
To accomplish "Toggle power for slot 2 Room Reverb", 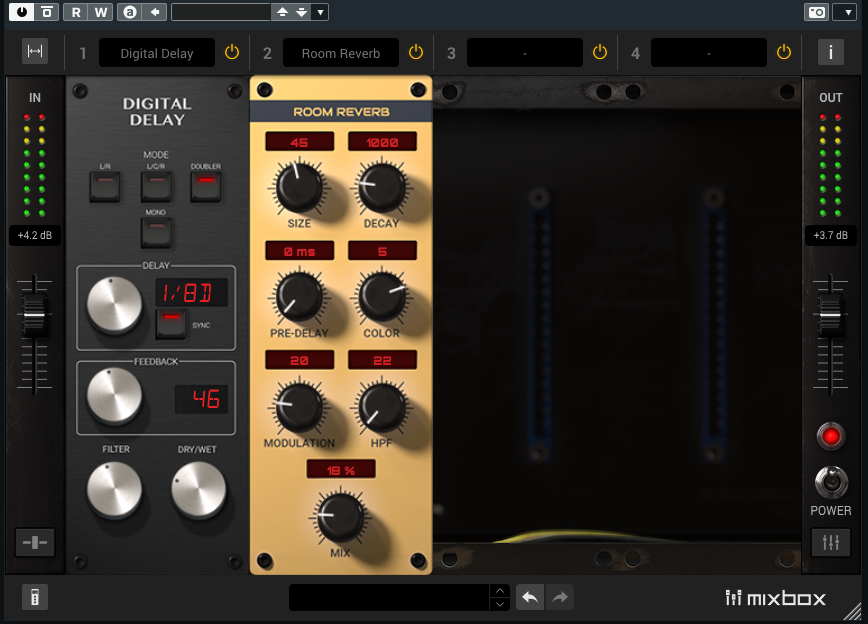I will [416, 52].
